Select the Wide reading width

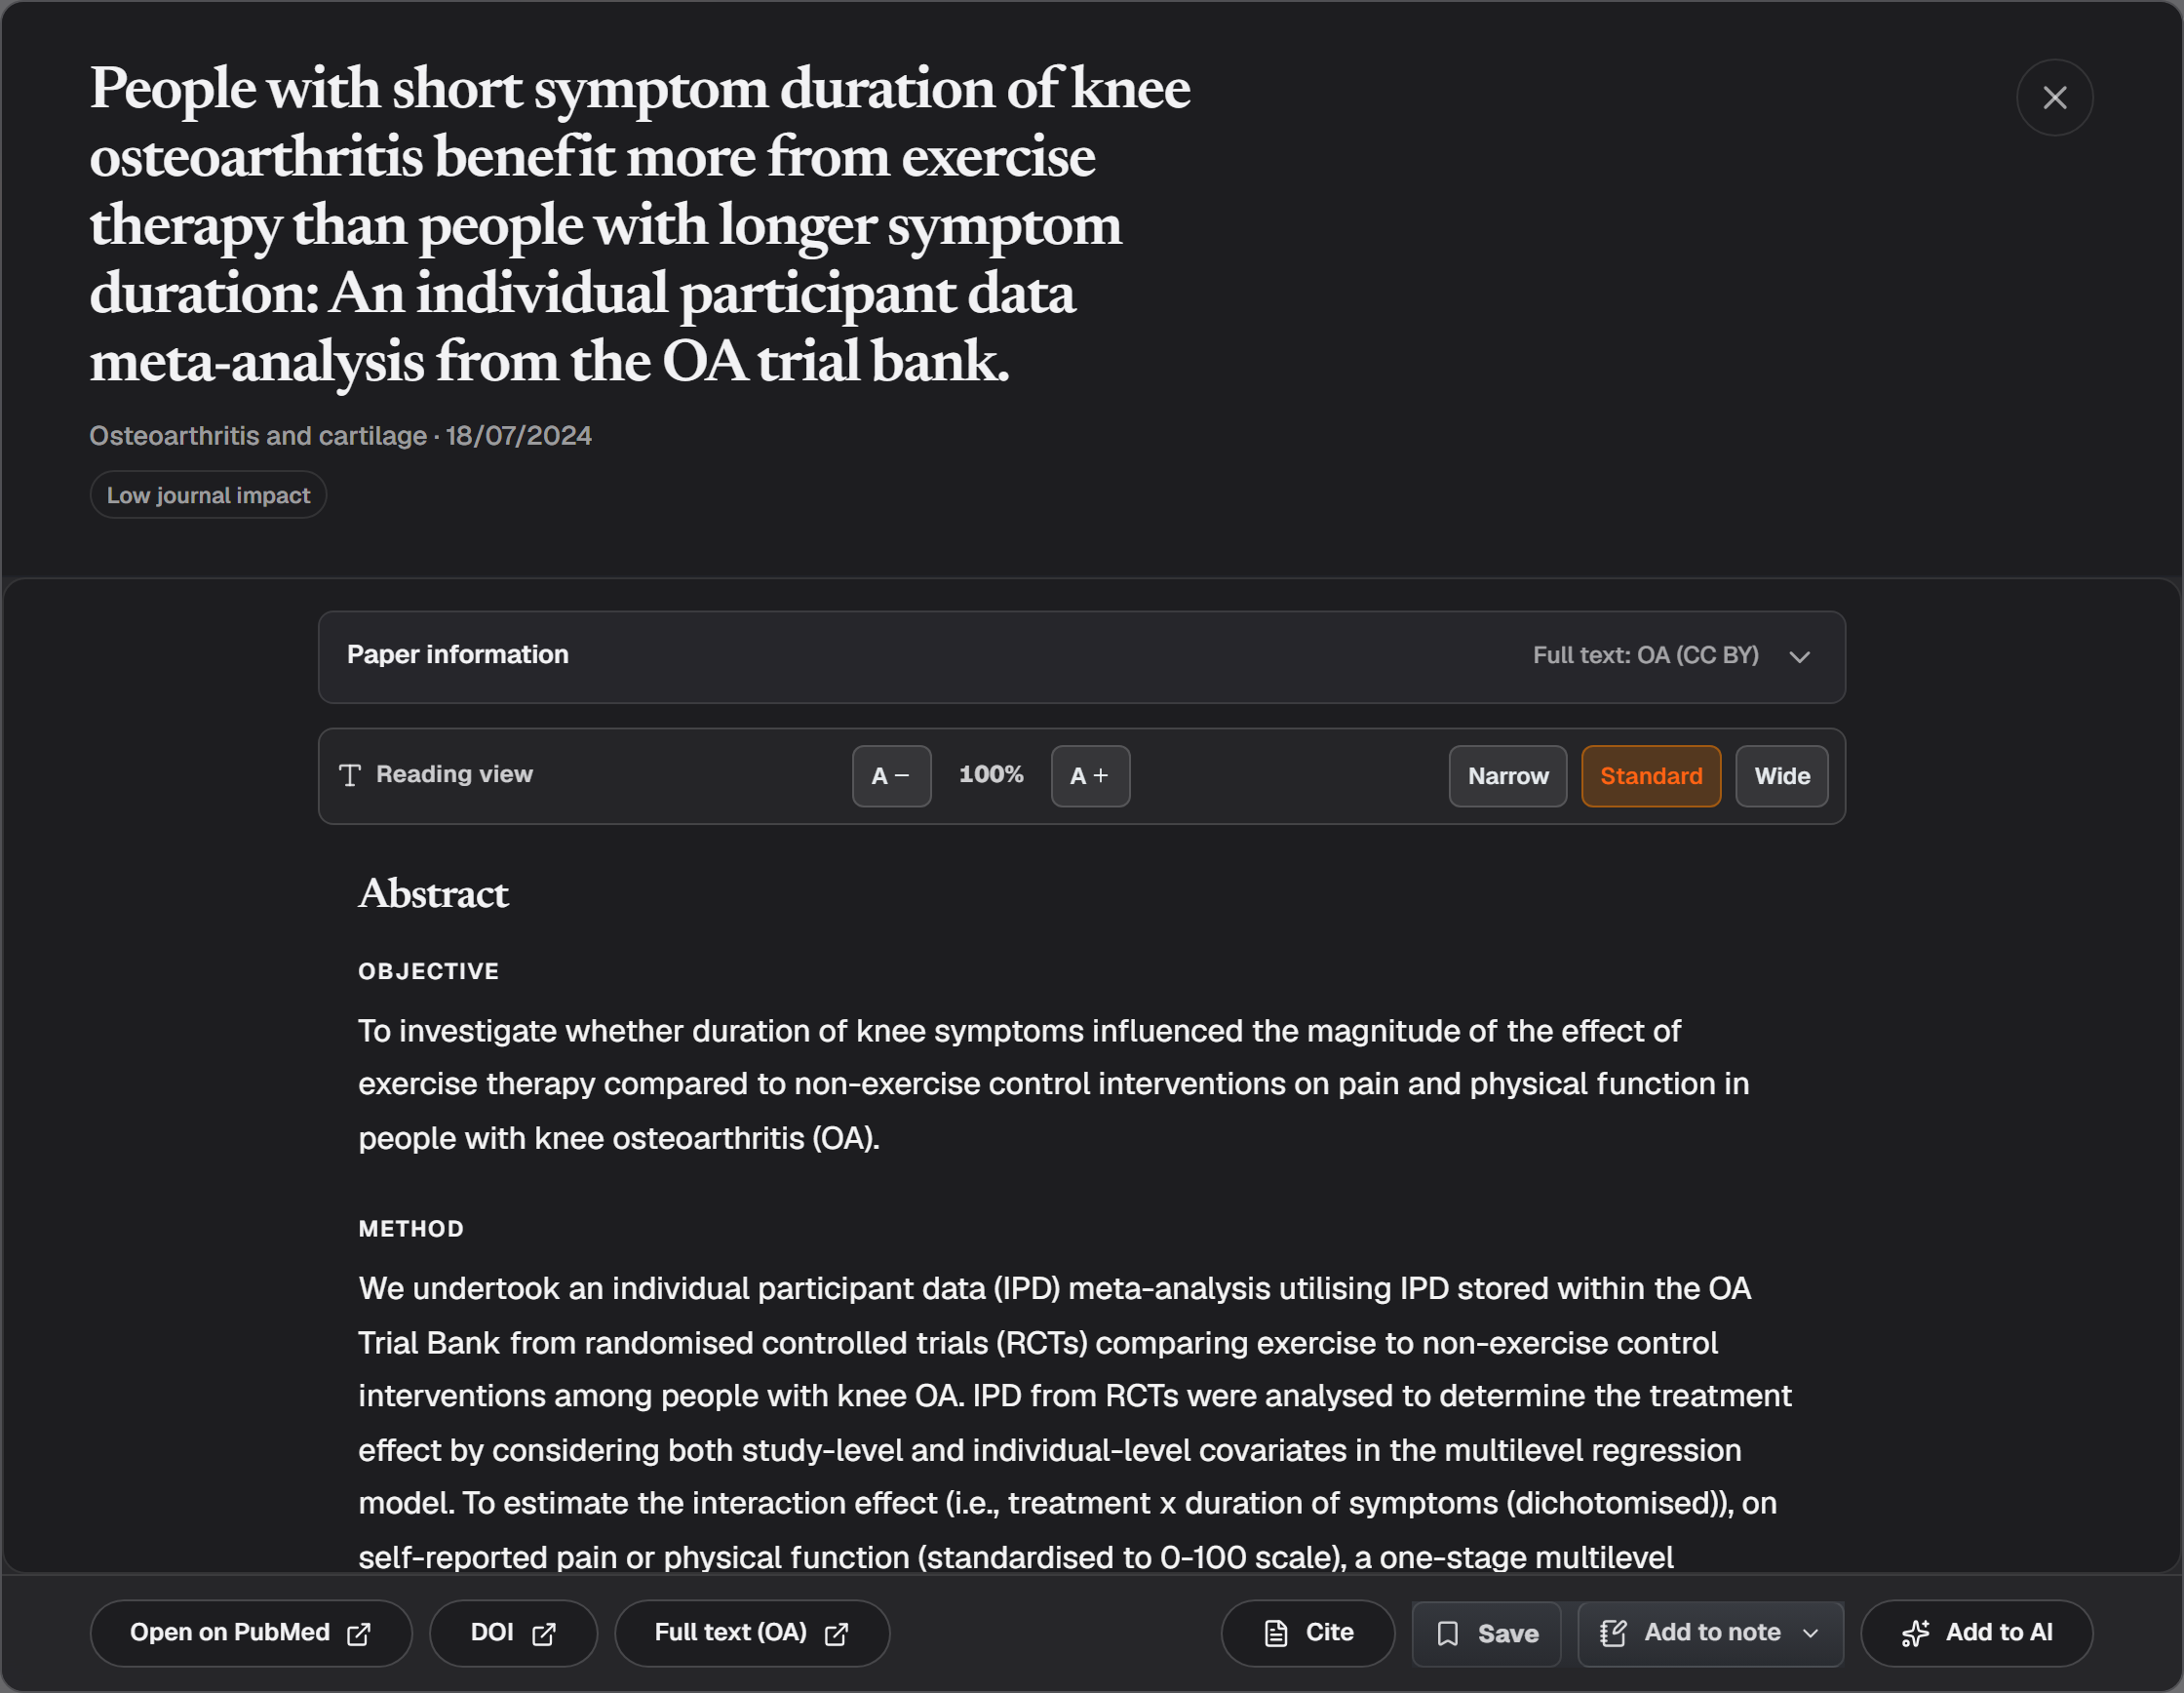1781,776
